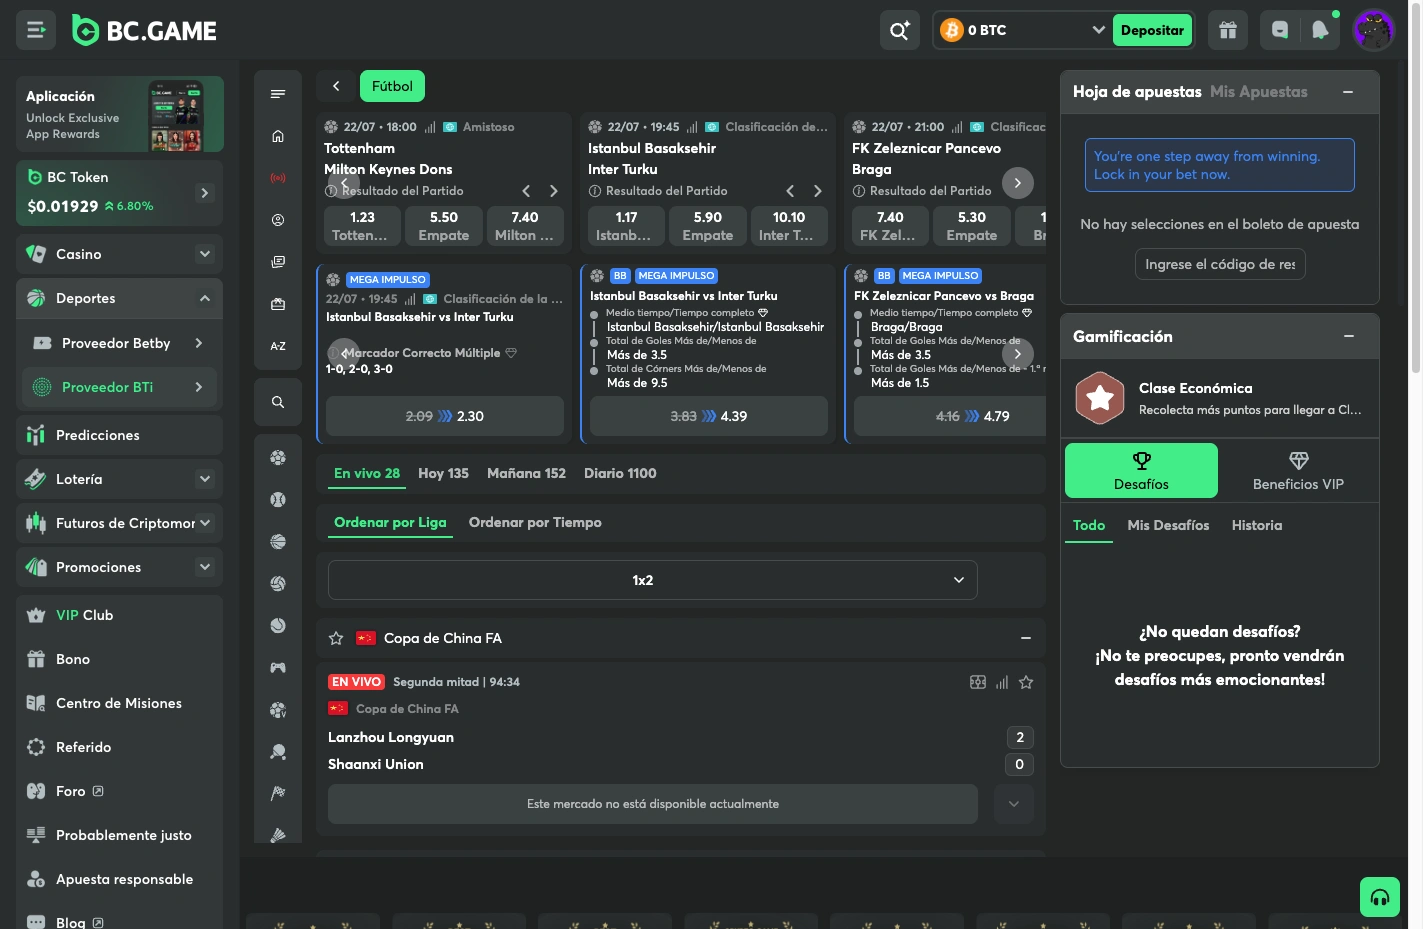The height and width of the screenshot is (929, 1423).
Task: Switch to the Diario 1100 tab
Action: click(620, 474)
